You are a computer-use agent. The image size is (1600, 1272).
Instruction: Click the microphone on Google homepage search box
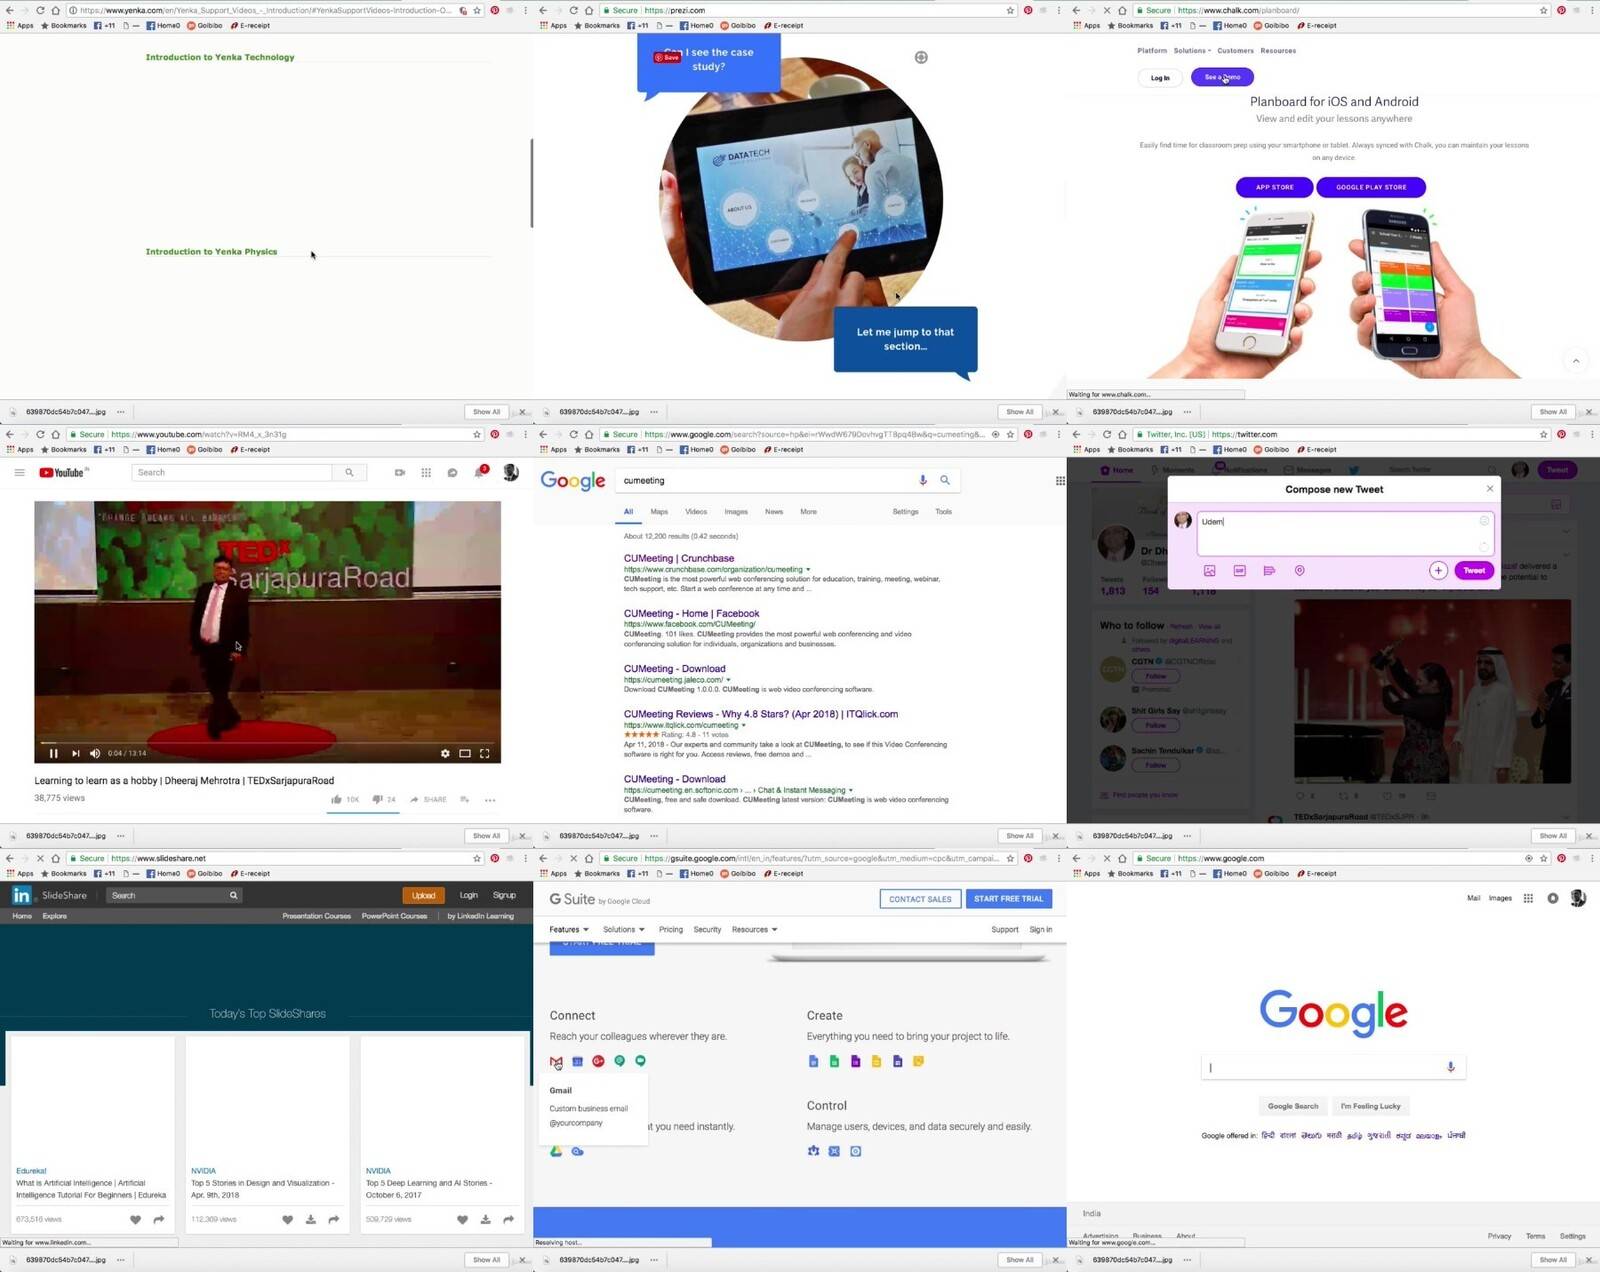point(1451,1067)
